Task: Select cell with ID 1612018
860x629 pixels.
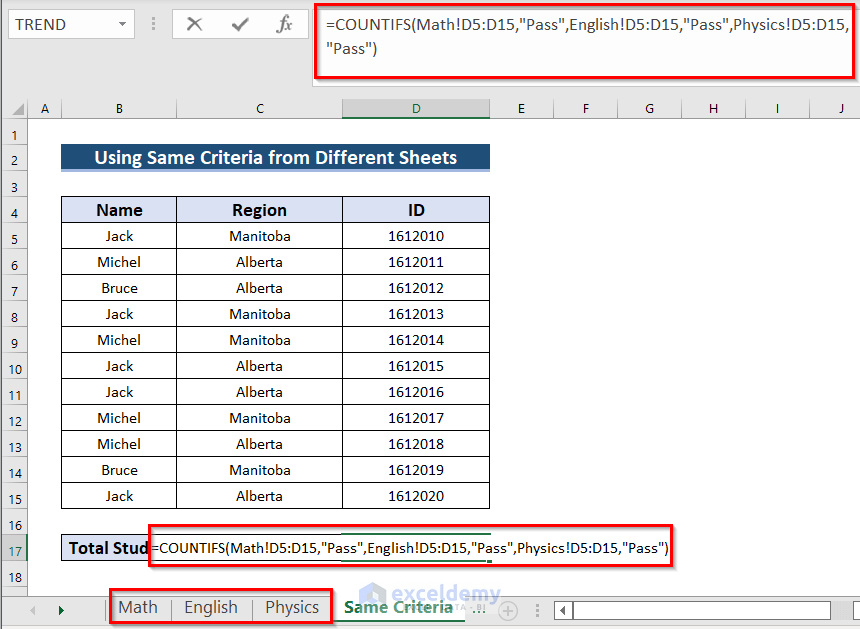Action: [x=416, y=444]
